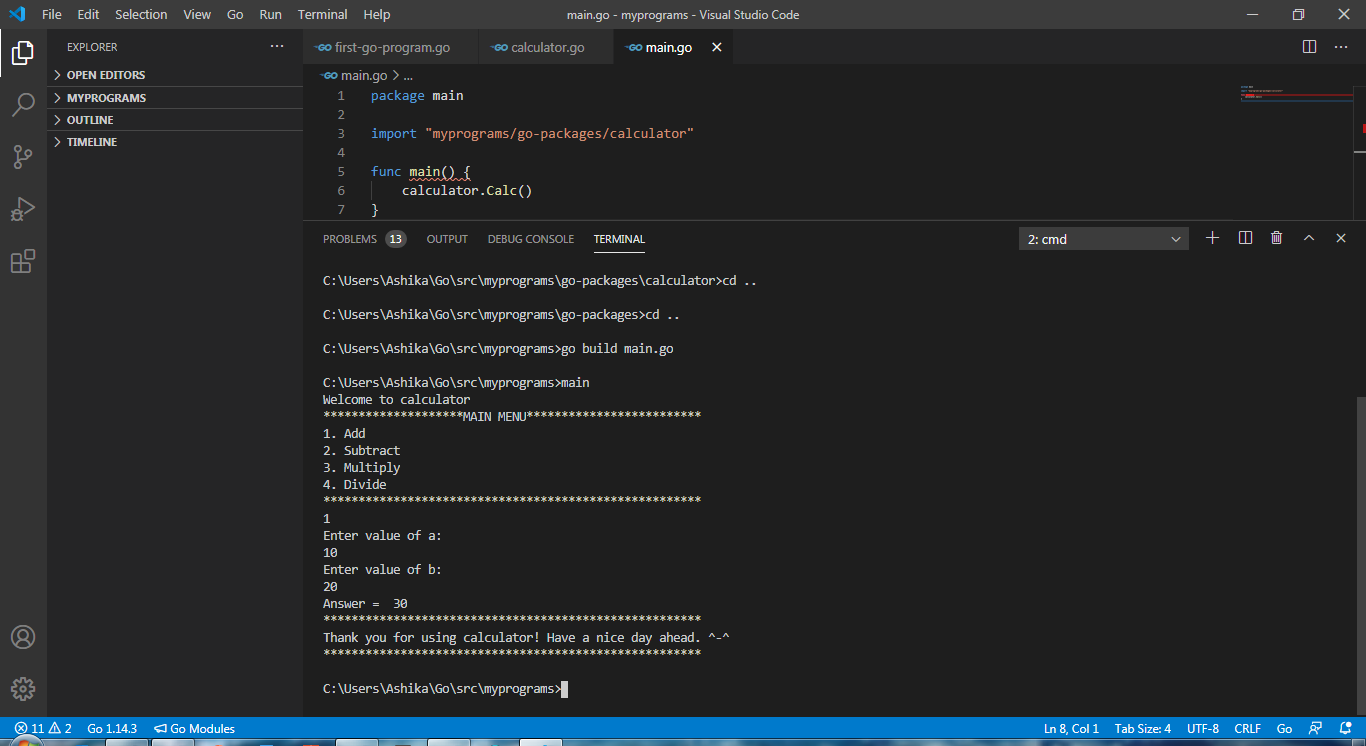This screenshot has width=1366, height=746.
Task: Click the terminal vertical scrollbar
Action: [x=1360, y=555]
